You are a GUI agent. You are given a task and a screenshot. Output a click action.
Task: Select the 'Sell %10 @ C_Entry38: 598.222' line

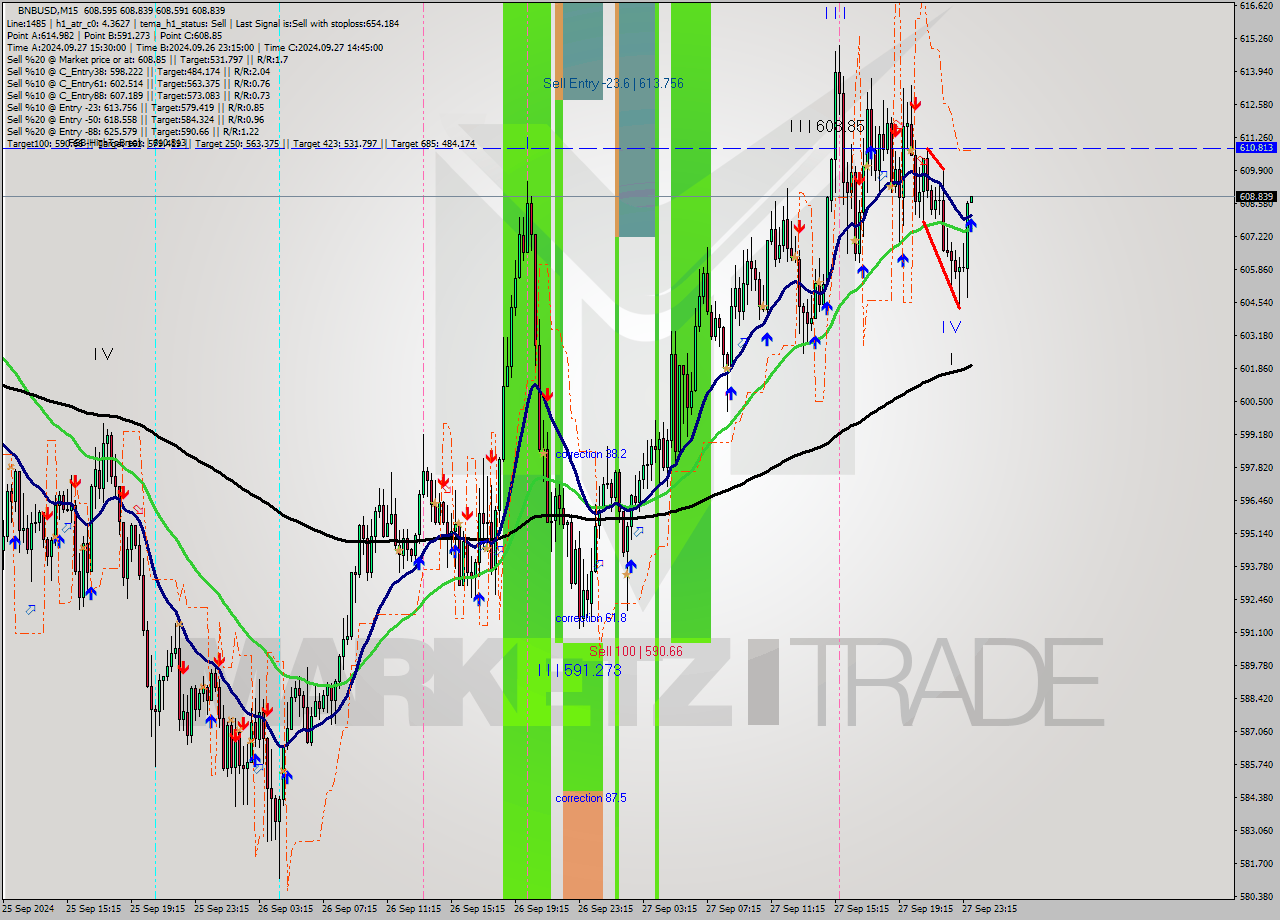(138, 71)
